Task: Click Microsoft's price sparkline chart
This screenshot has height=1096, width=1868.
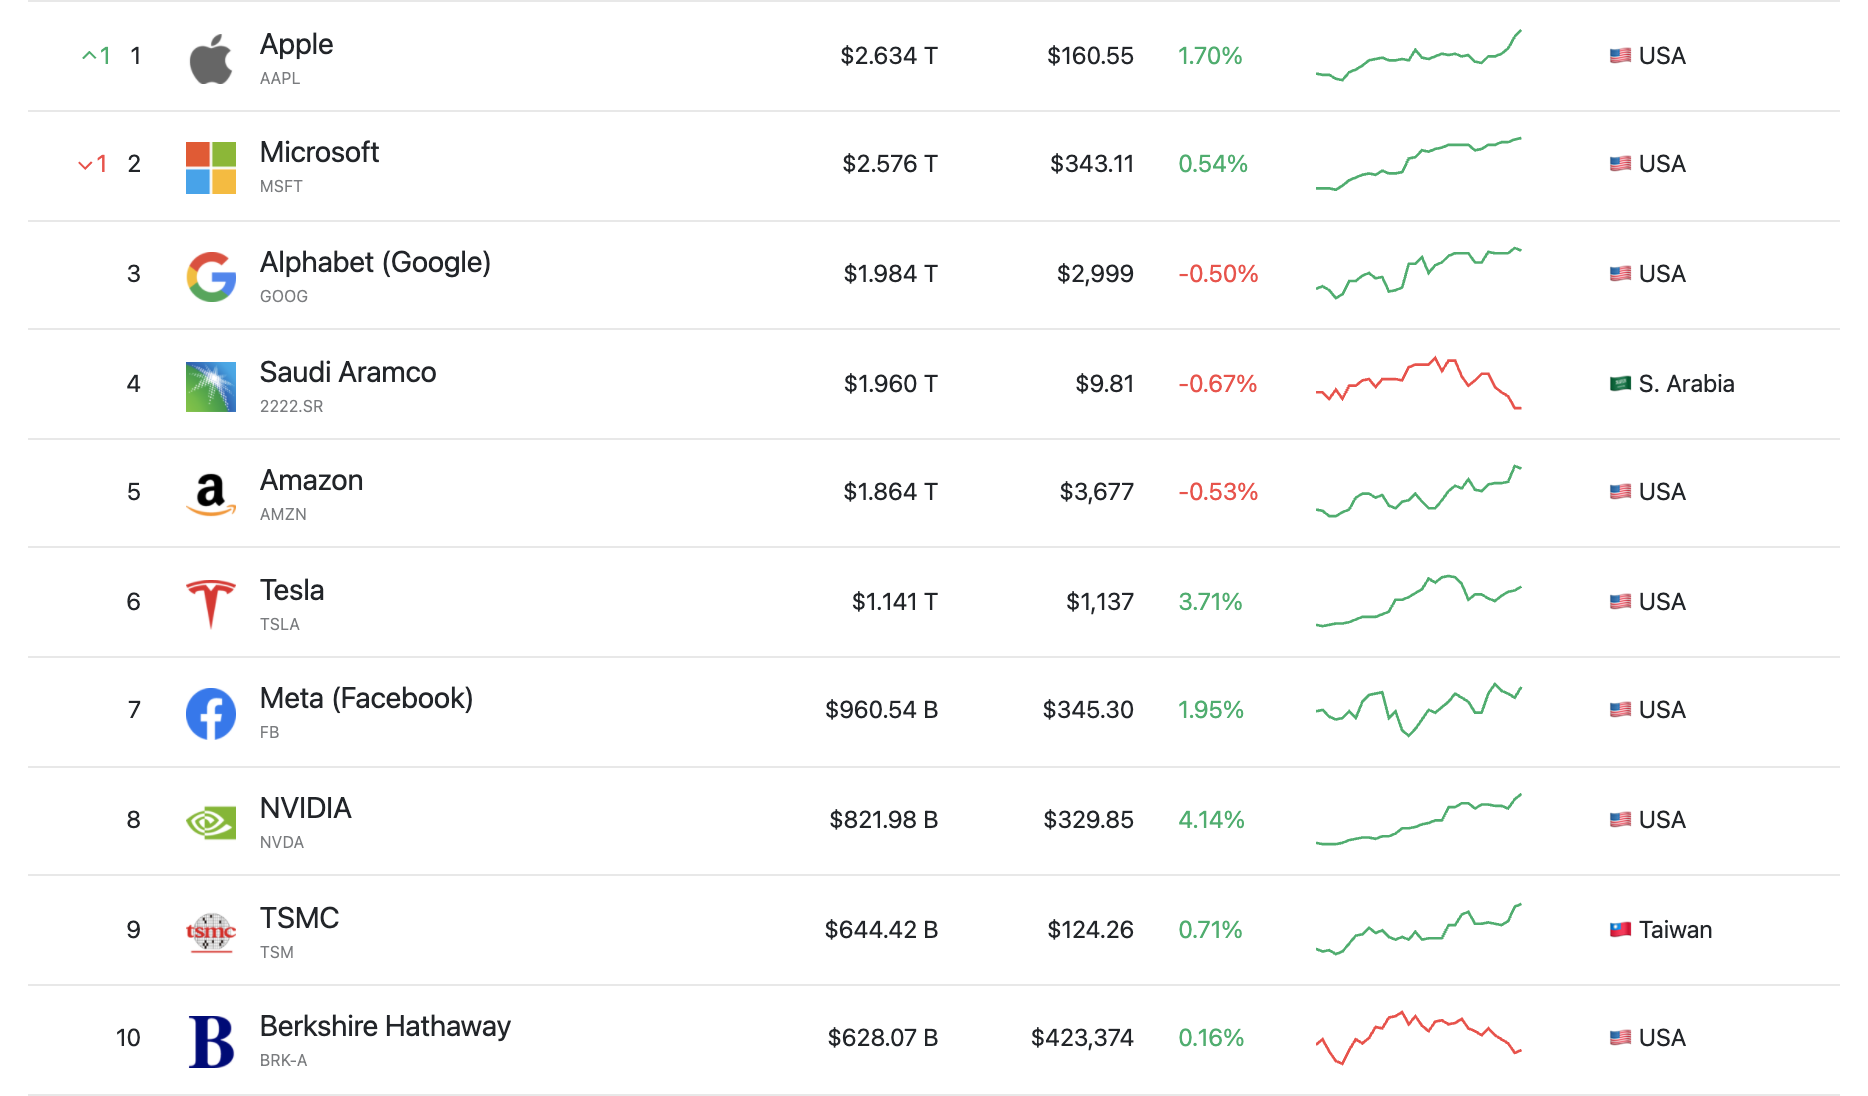Action: pyautogui.click(x=1418, y=164)
